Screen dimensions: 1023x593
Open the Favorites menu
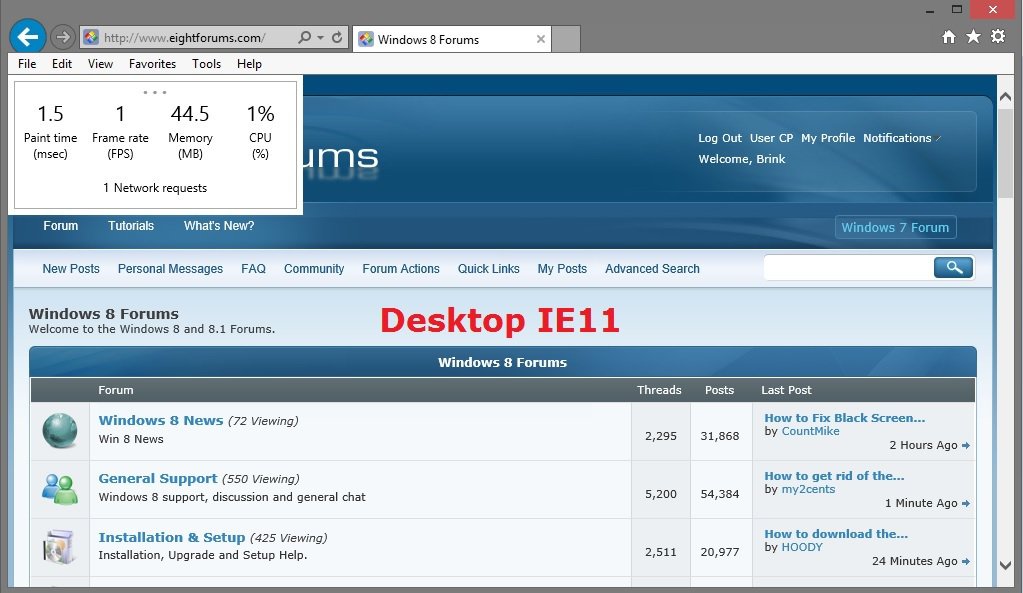(x=152, y=64)
